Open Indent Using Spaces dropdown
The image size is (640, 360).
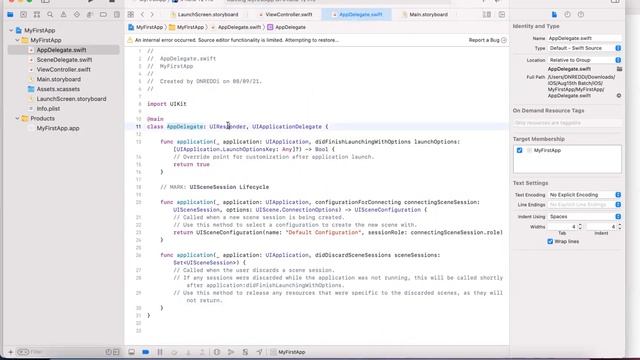584,216
